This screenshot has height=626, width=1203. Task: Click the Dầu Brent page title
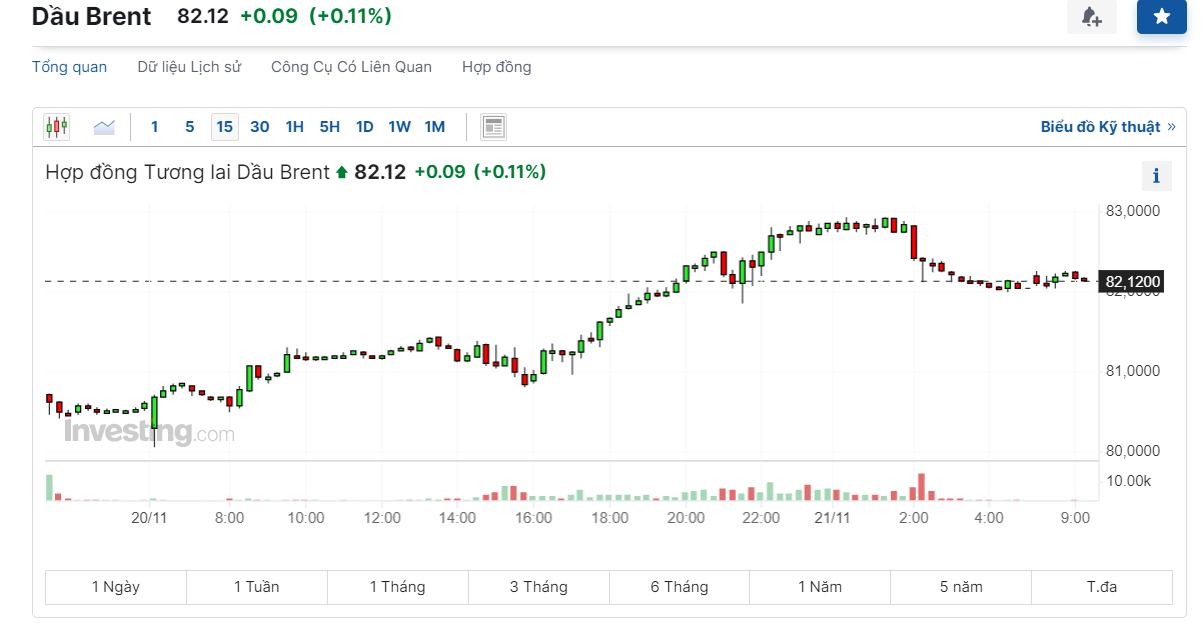tap(92, 16)
